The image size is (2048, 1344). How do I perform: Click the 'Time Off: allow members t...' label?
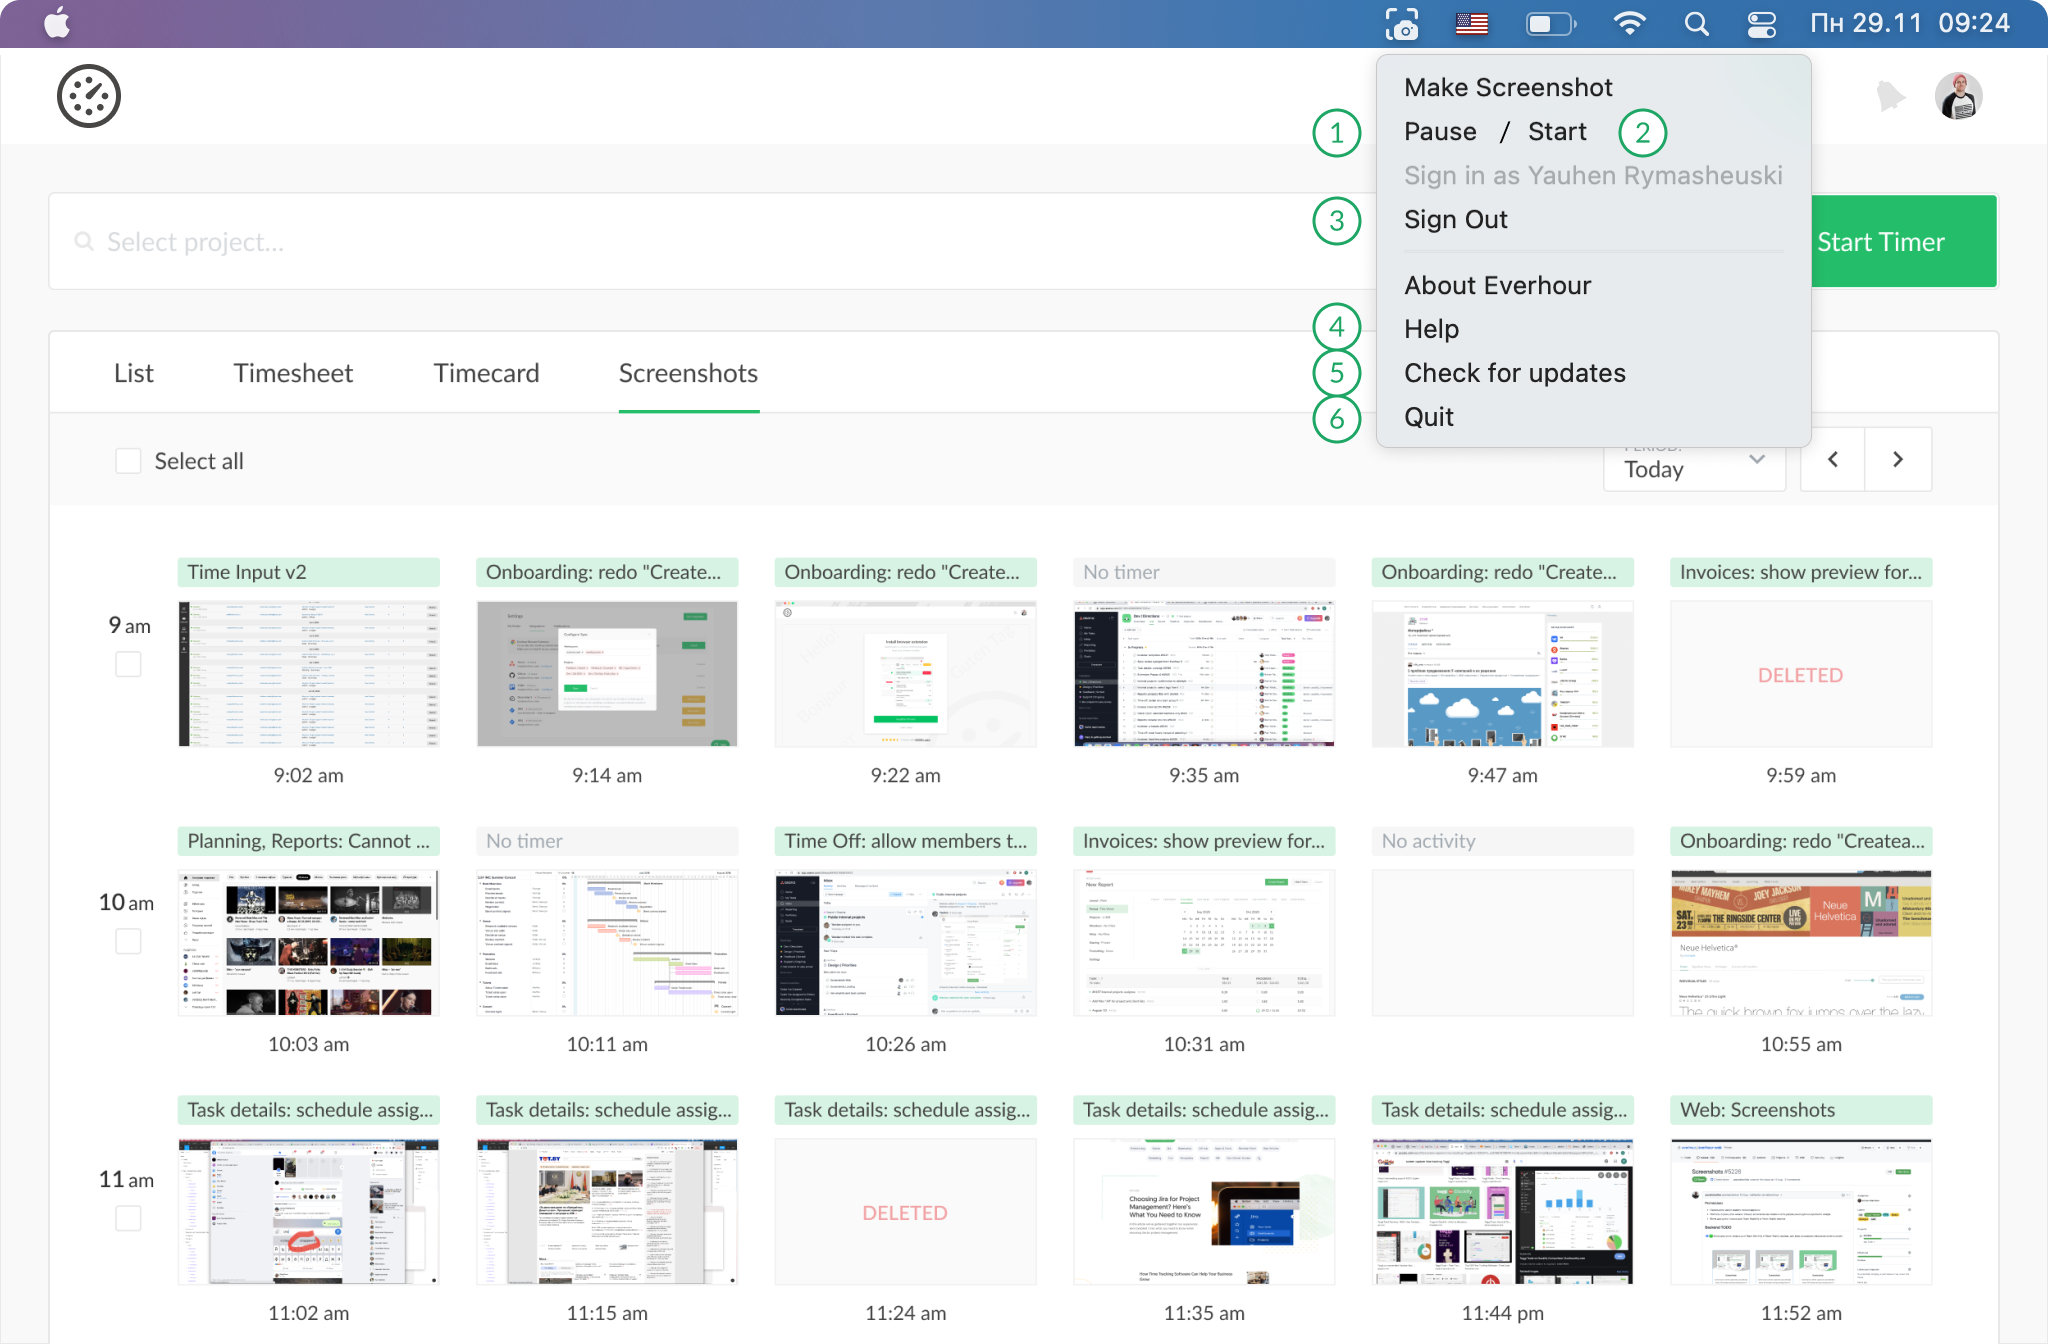(x=906, y=841)
